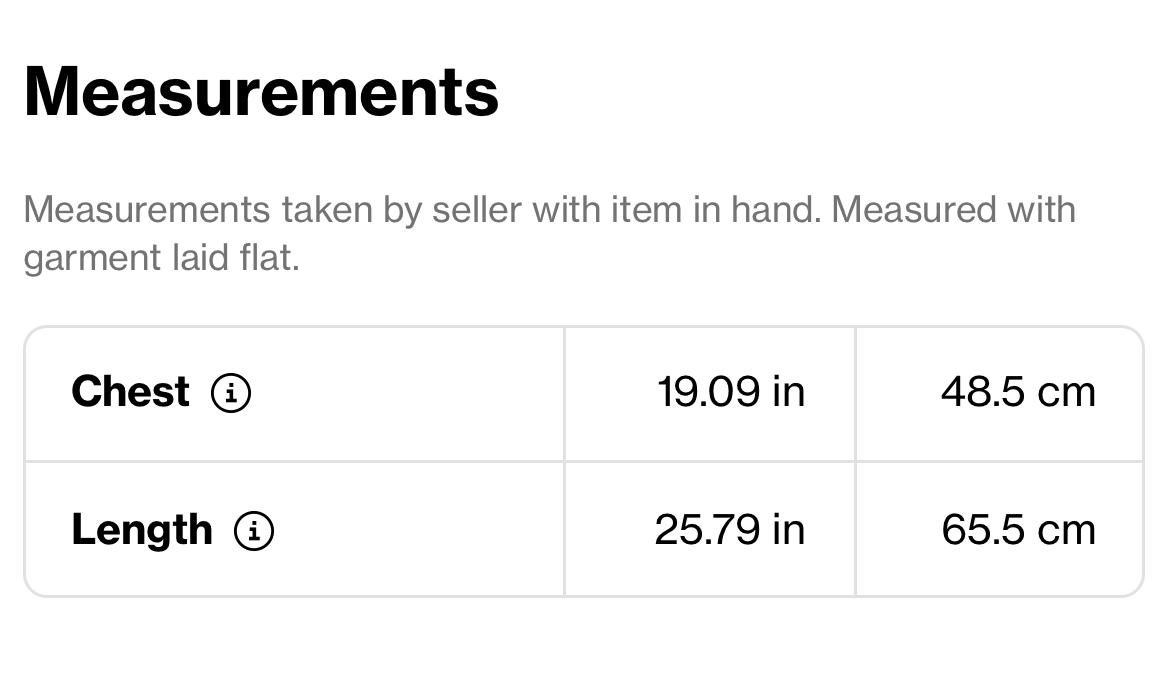Click the 'Measured with' phrase
1153x673 pixels.
954,210
